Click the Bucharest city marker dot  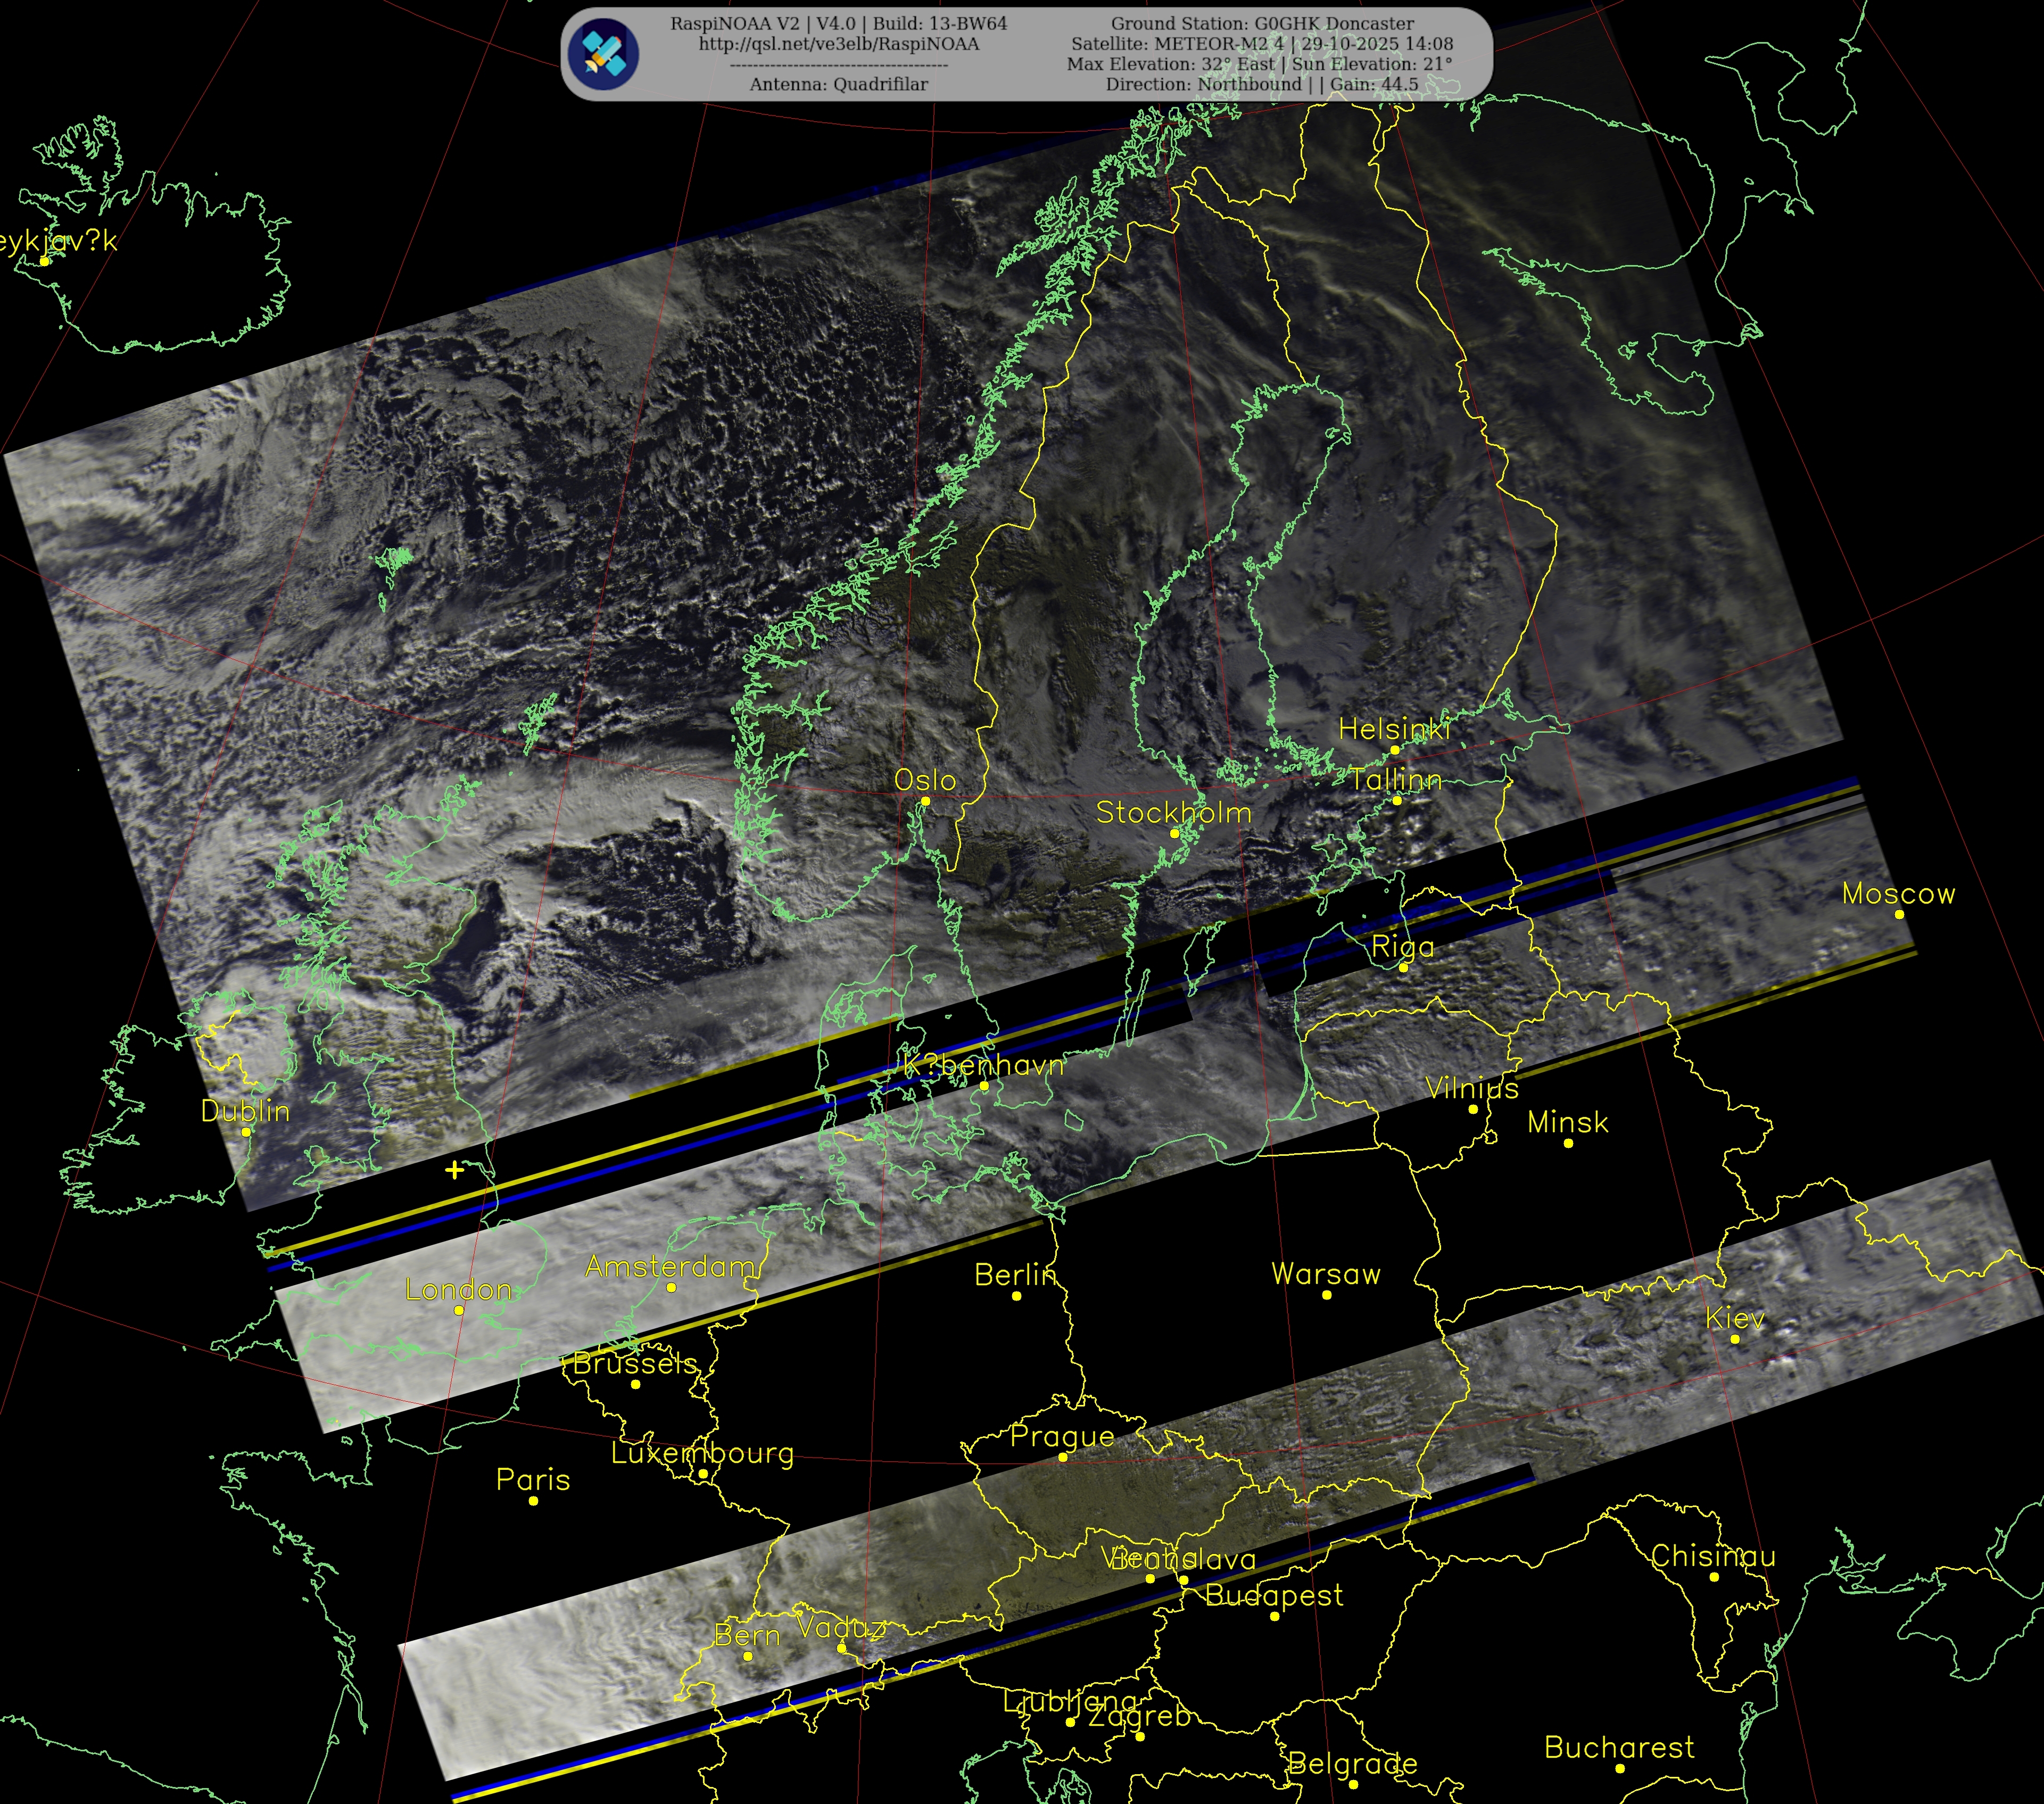click(1619, 1768)
